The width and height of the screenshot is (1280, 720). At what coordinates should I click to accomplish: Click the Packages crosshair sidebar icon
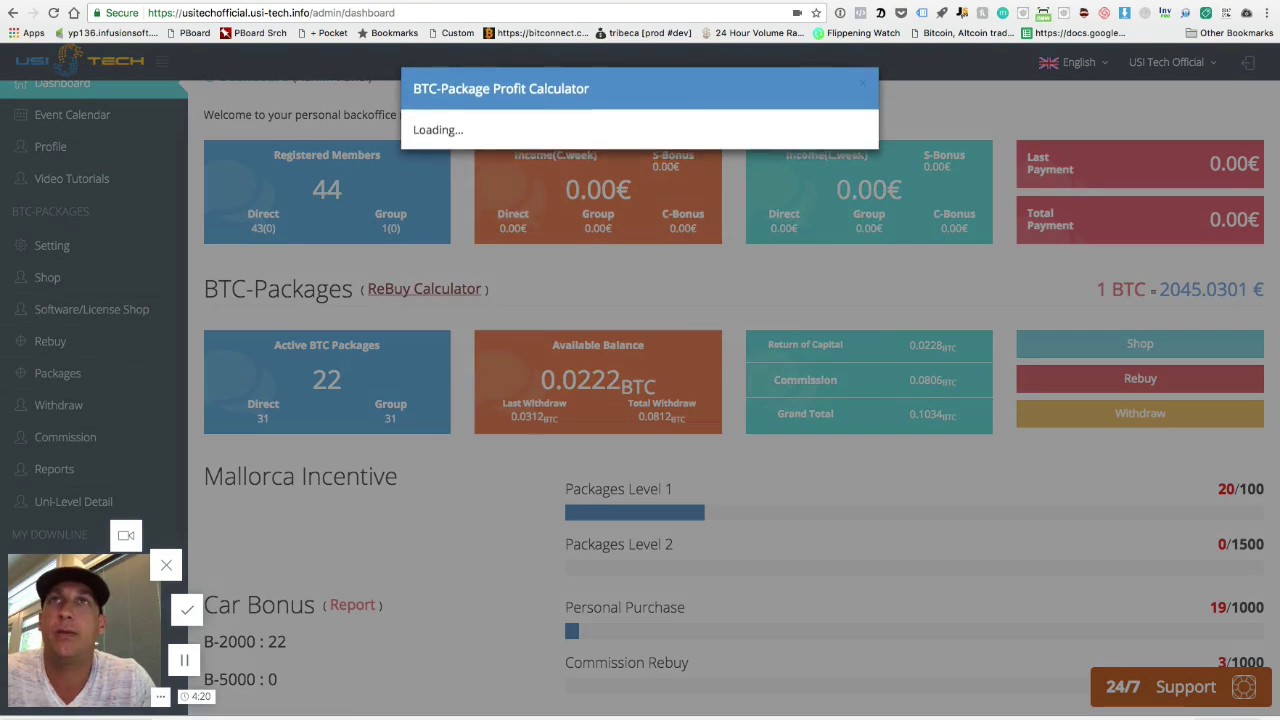click(x=20, y=373)
